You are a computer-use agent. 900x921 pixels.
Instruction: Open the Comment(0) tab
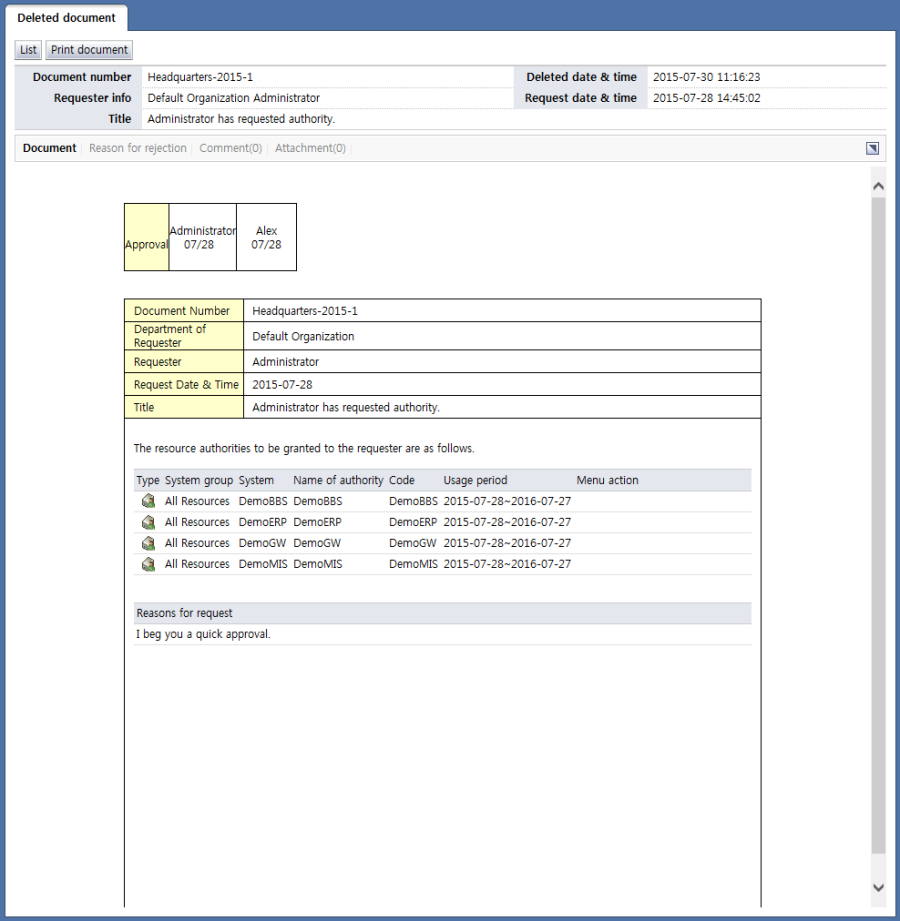230,148
